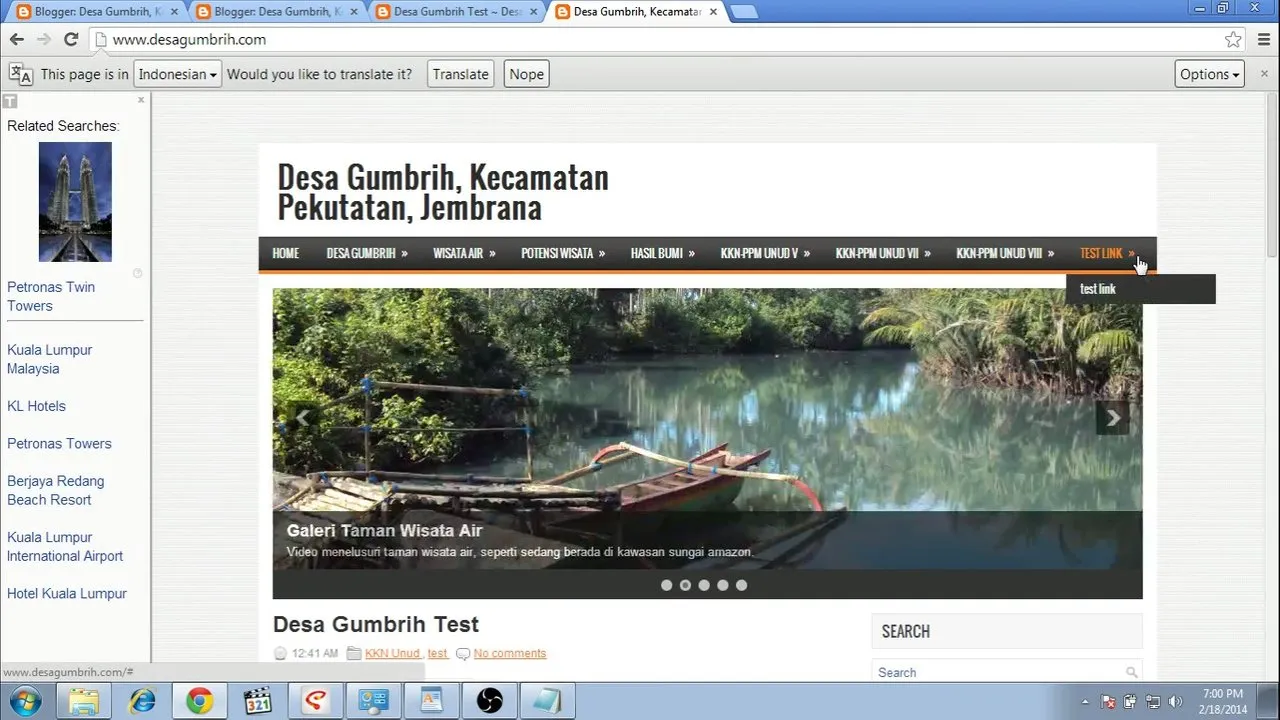
Task: Select the fifth slider pagination dot
Action: (741, 585)
